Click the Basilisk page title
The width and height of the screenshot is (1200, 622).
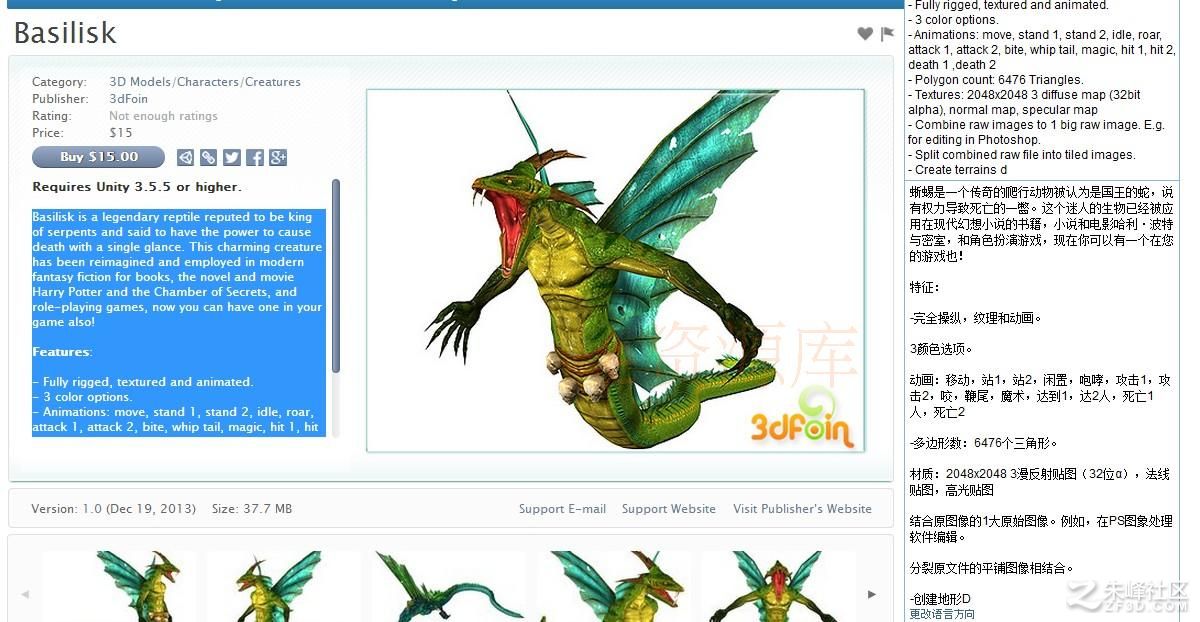[65, 33]
